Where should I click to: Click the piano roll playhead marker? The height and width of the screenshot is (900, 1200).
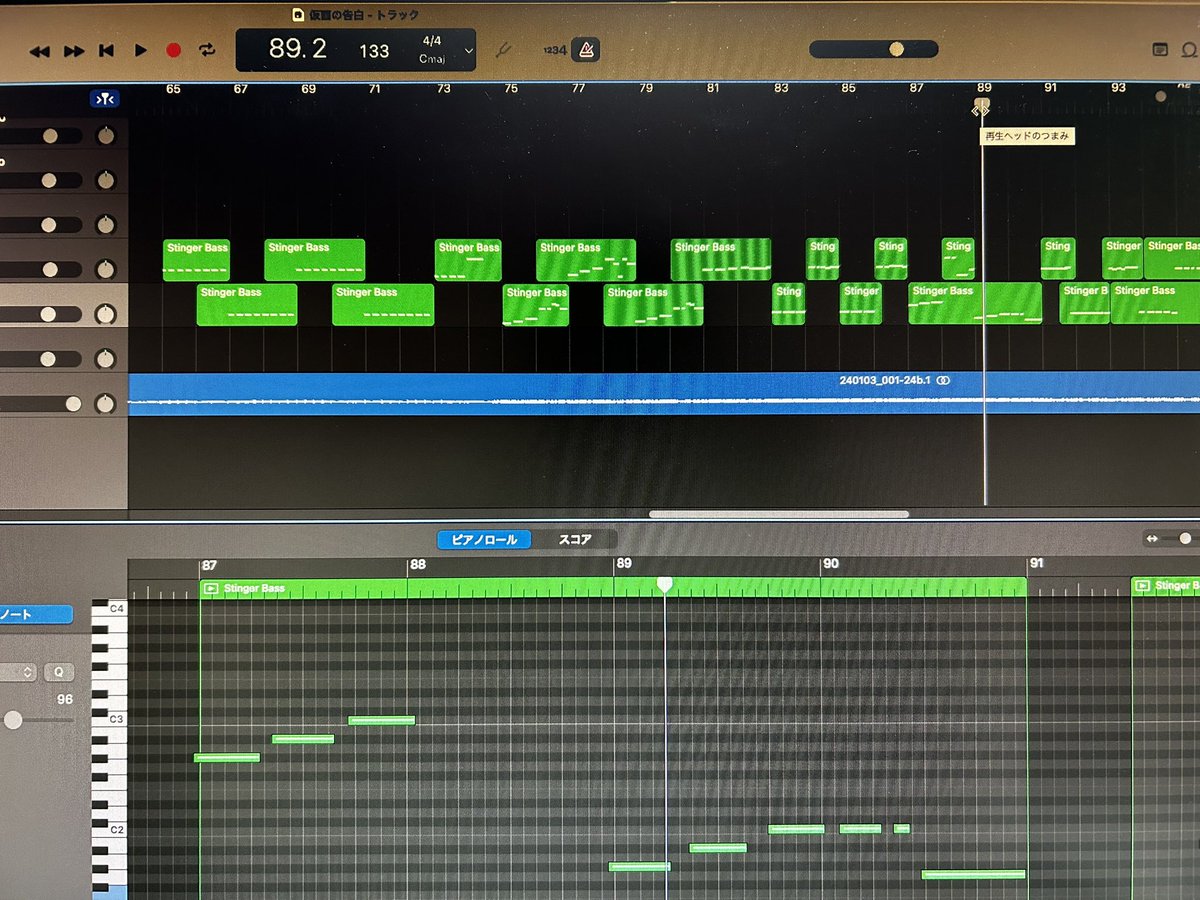pos(664,584)
